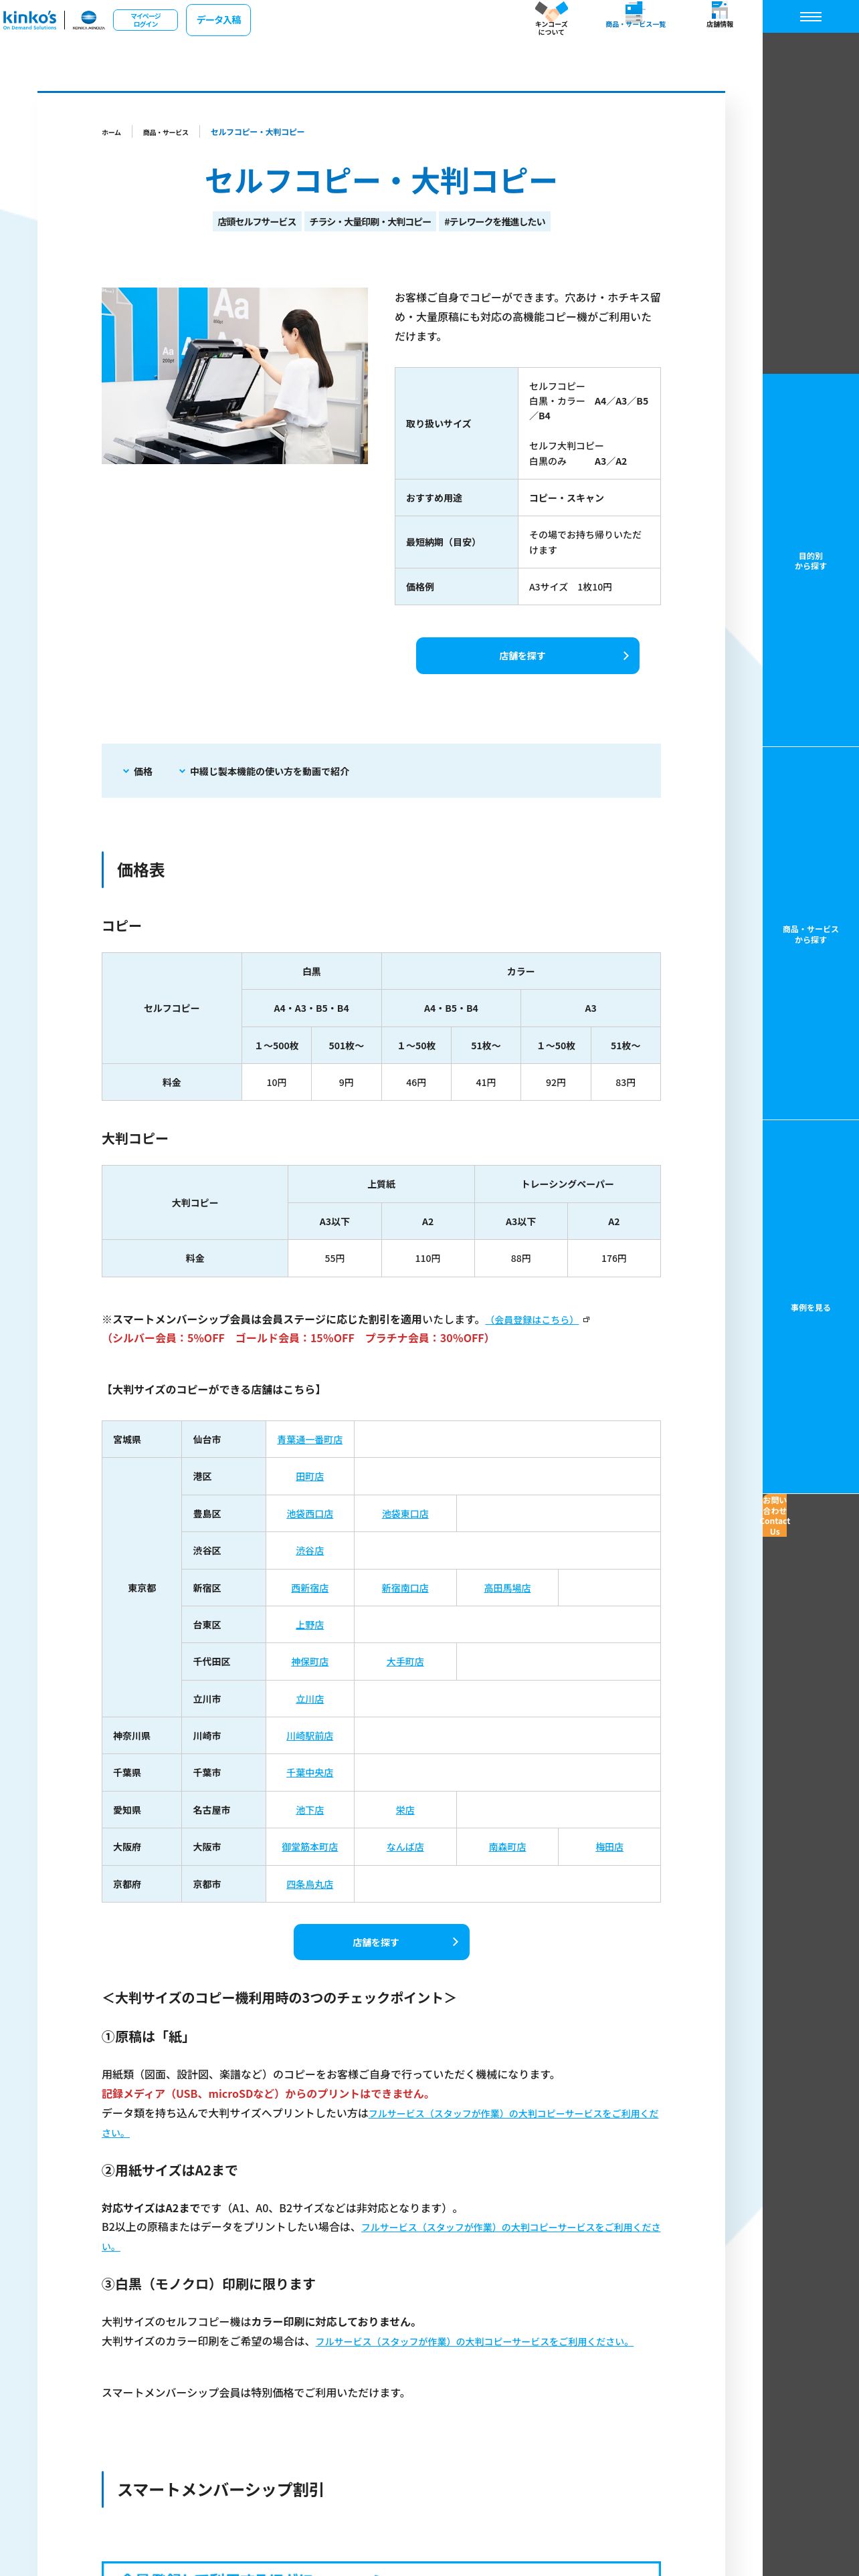The image size is (859, 2576).
Task: Click 10円 price cell
Action: coord(276,1083)
